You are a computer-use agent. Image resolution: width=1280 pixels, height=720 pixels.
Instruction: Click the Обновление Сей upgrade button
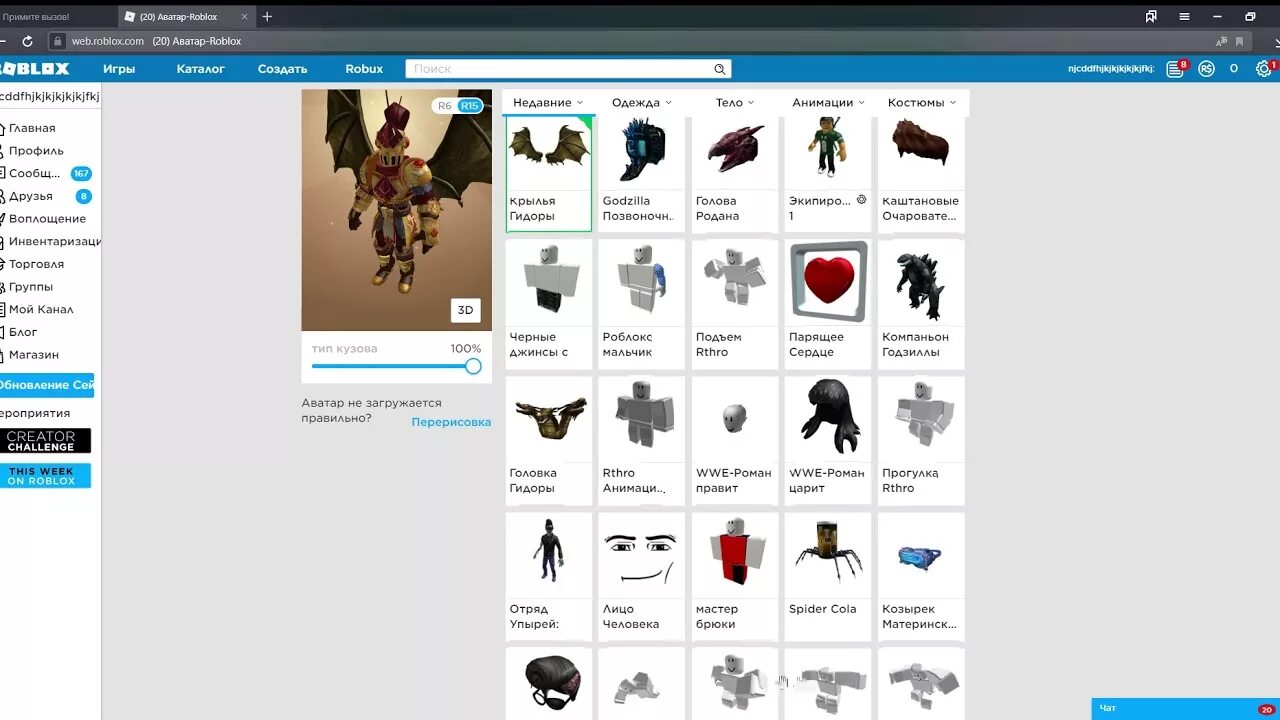pos(46,385)
